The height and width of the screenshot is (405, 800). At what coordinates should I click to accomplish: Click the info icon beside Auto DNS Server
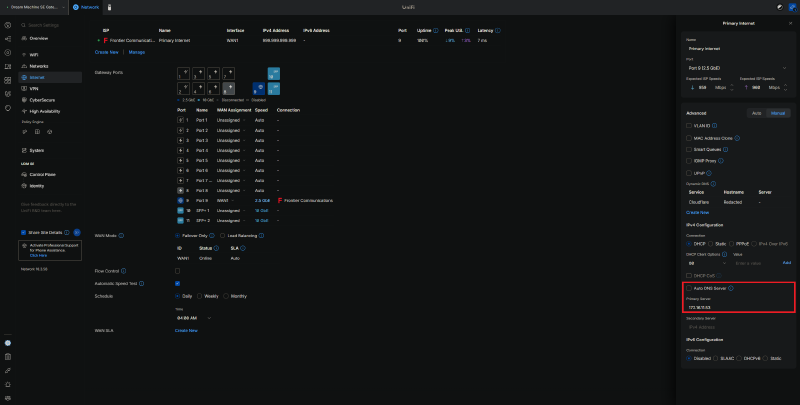[731, 288]
